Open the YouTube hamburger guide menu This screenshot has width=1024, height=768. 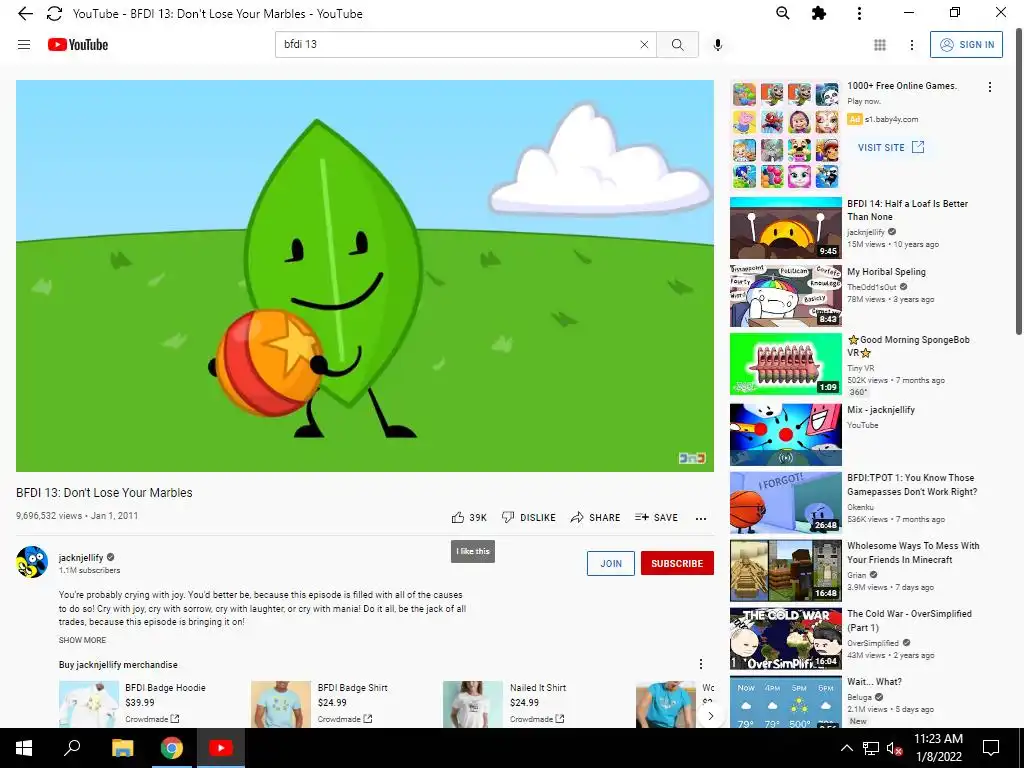pyautogui.click(x=24, y=44)
